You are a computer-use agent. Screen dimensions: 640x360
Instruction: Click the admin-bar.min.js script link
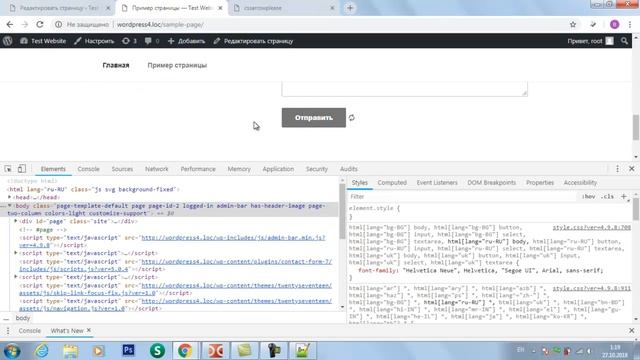coord(233,238)
